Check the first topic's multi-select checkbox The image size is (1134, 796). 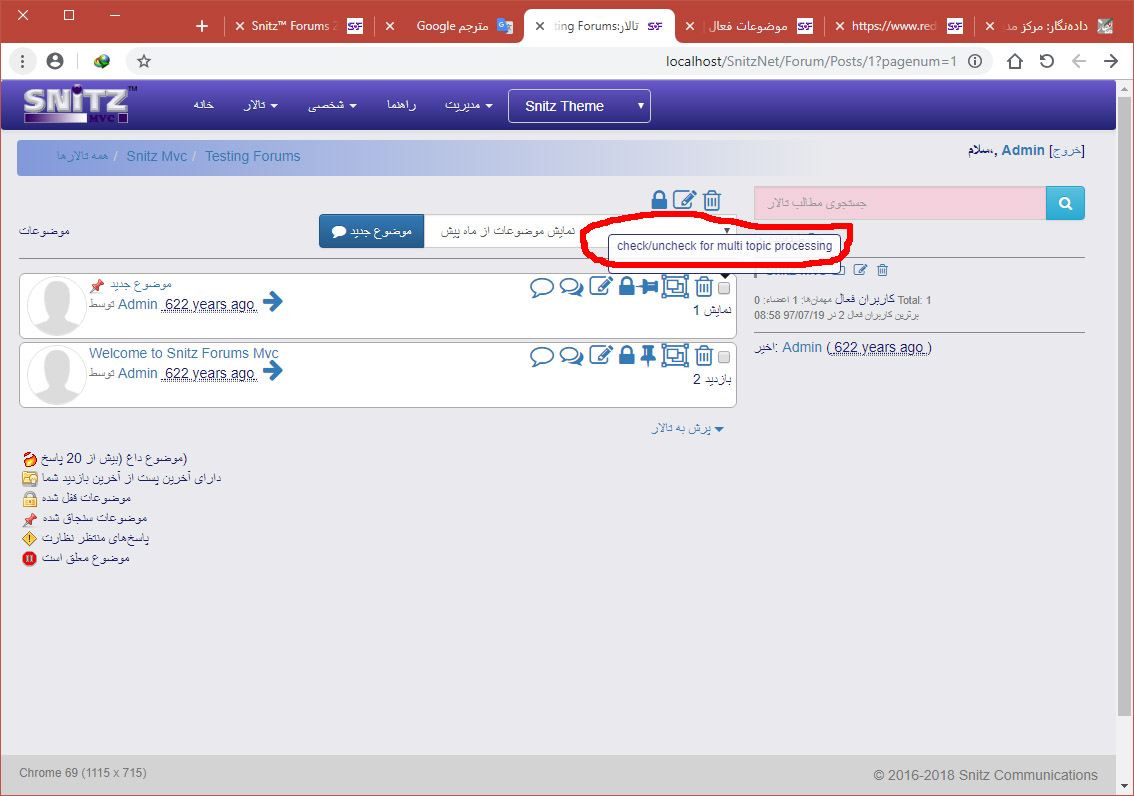(x=724, y=288)
